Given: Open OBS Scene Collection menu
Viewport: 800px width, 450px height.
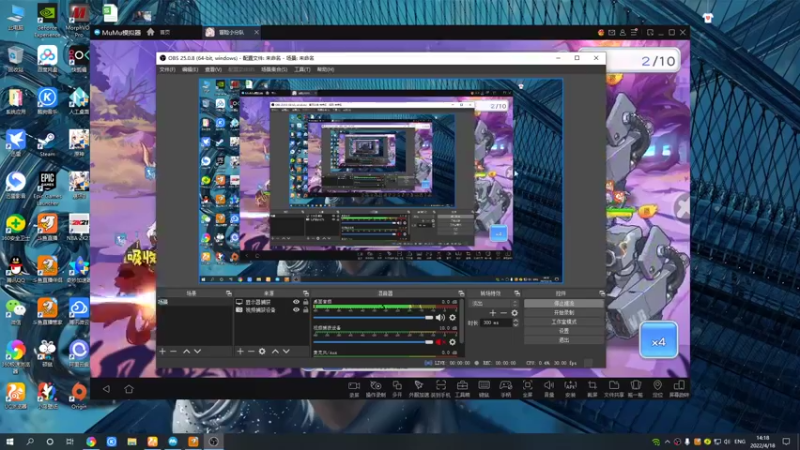Looking at the screenshot, I should tap(274, 69).
